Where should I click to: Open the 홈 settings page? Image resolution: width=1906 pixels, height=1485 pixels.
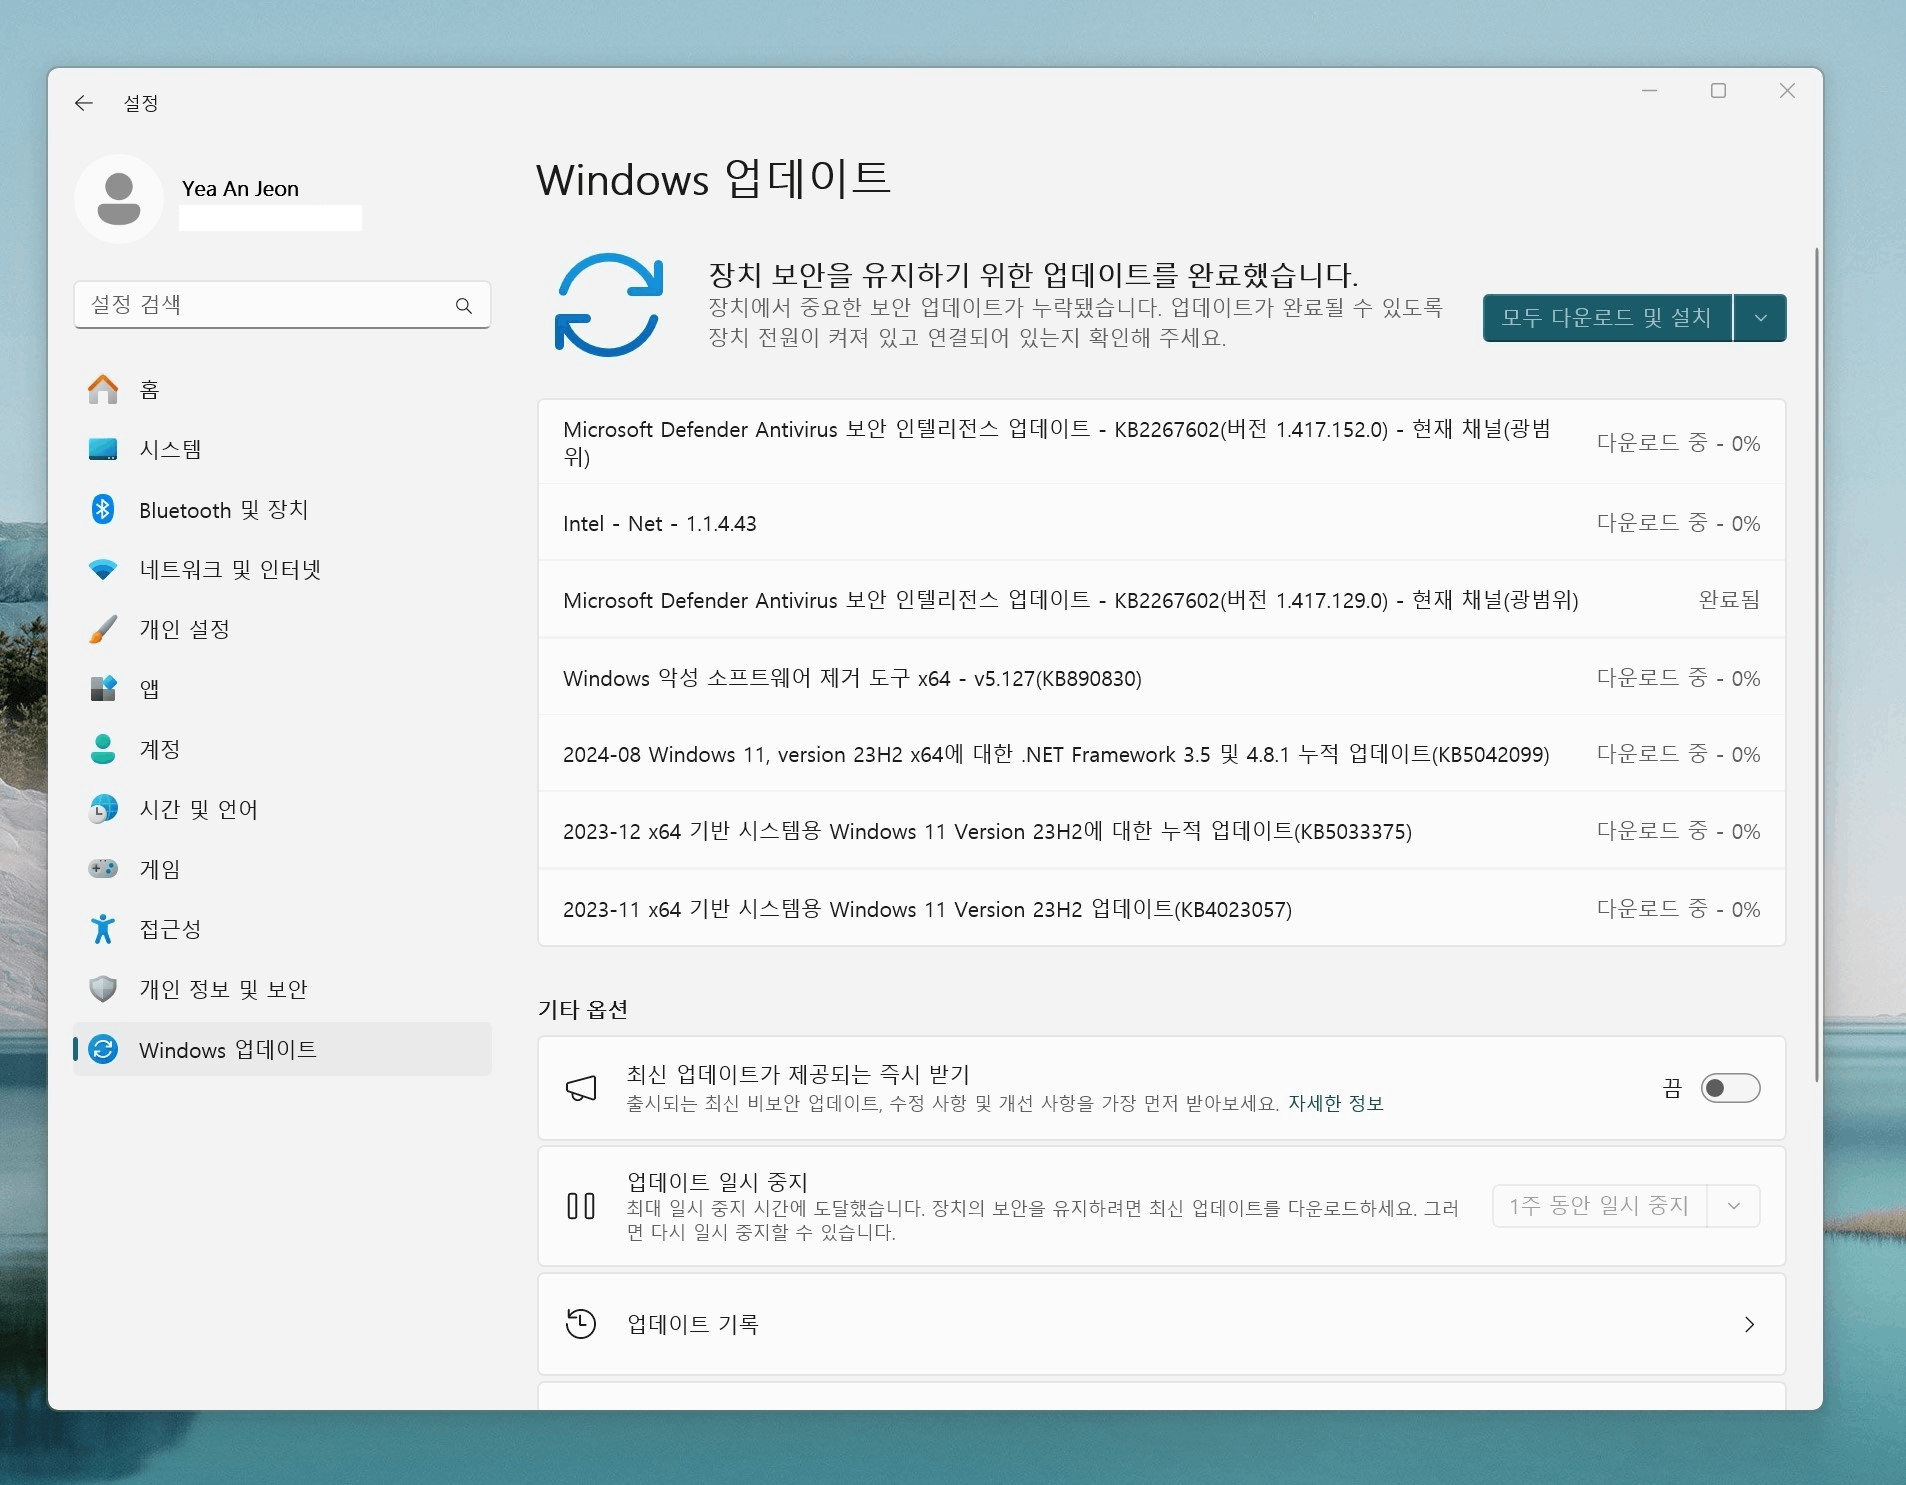pyautogui.click(x=282, y=389)
